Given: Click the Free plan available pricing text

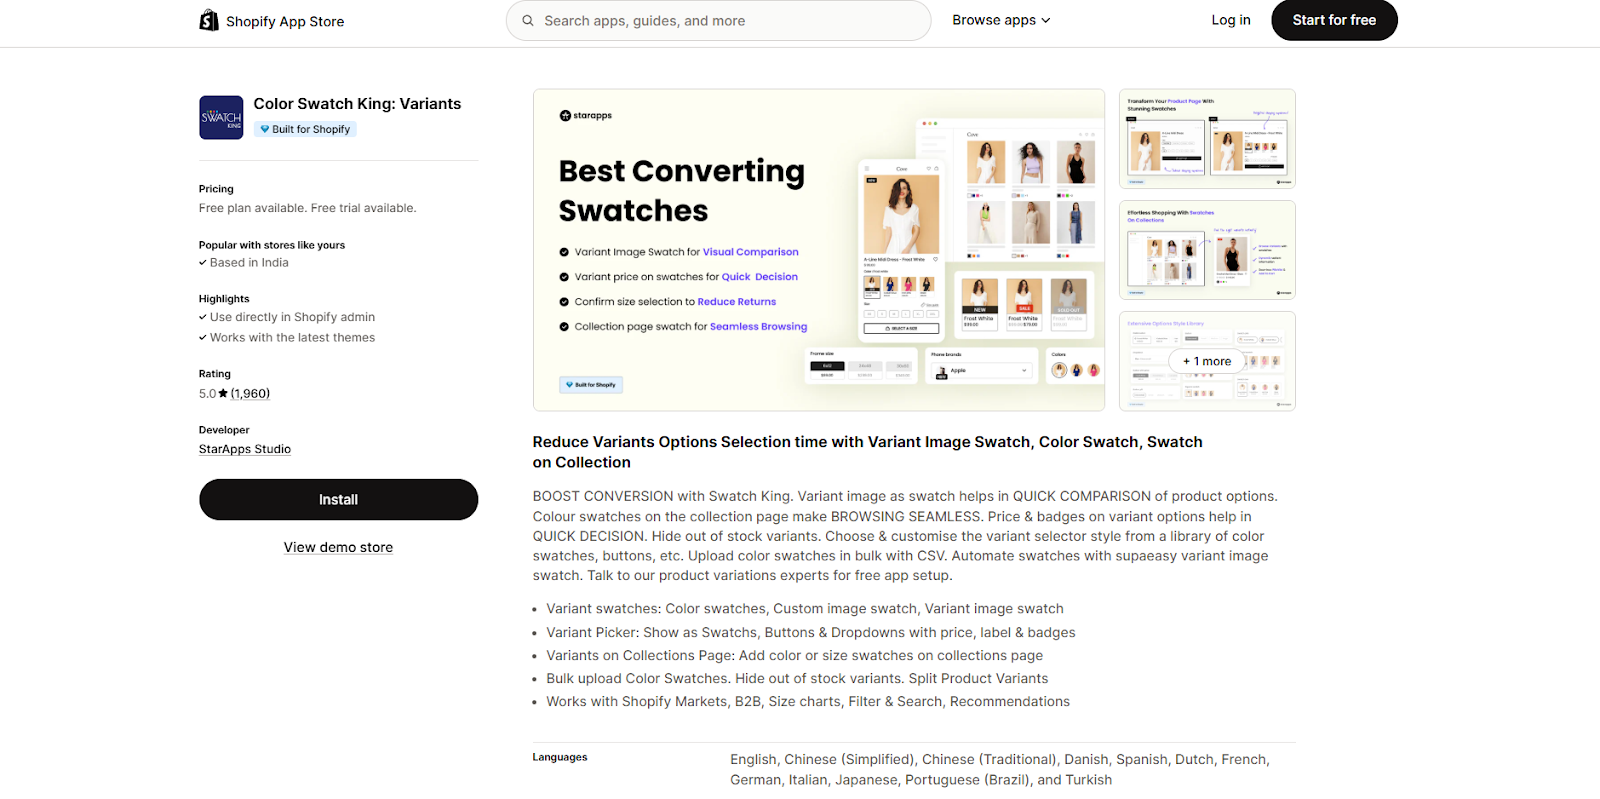Looking at the screenshot, I should coord(307,208).
